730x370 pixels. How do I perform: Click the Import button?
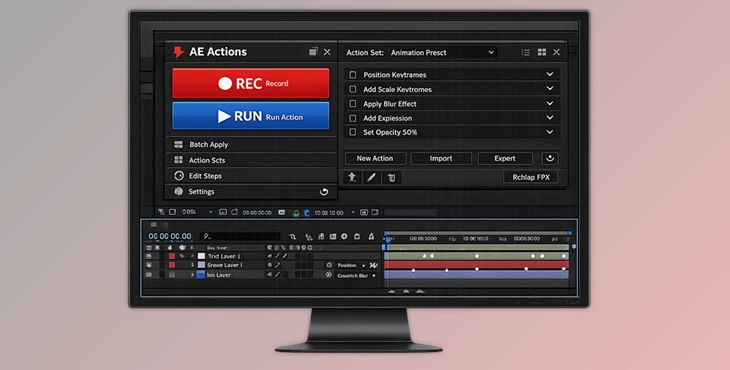point(441,158)
